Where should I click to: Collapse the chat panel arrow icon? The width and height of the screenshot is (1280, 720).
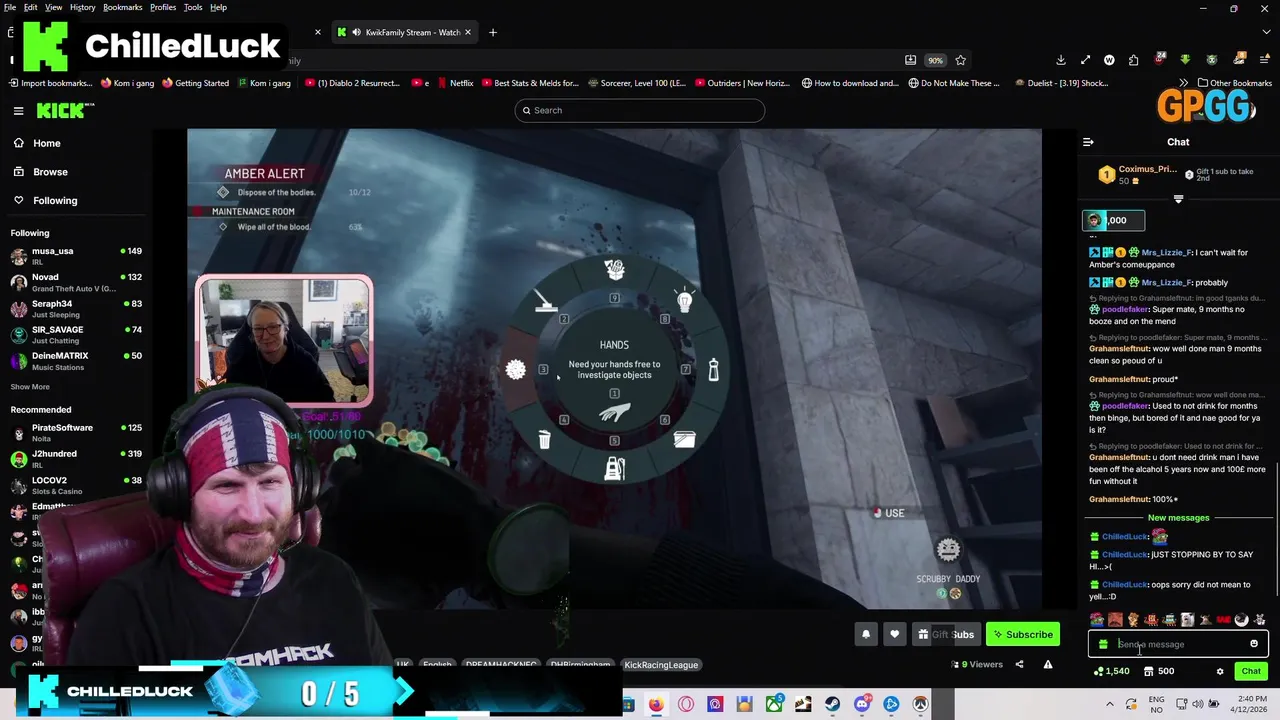[1088, 142]
